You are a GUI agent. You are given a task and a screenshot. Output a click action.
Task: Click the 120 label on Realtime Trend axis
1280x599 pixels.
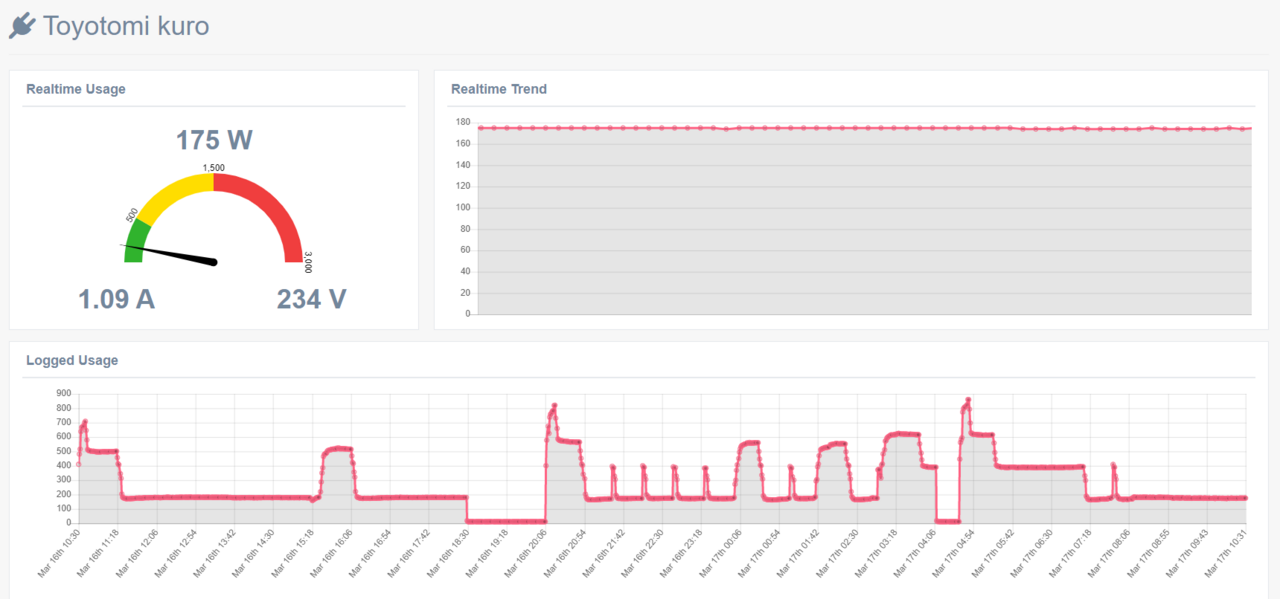click(x=463, y=186)
